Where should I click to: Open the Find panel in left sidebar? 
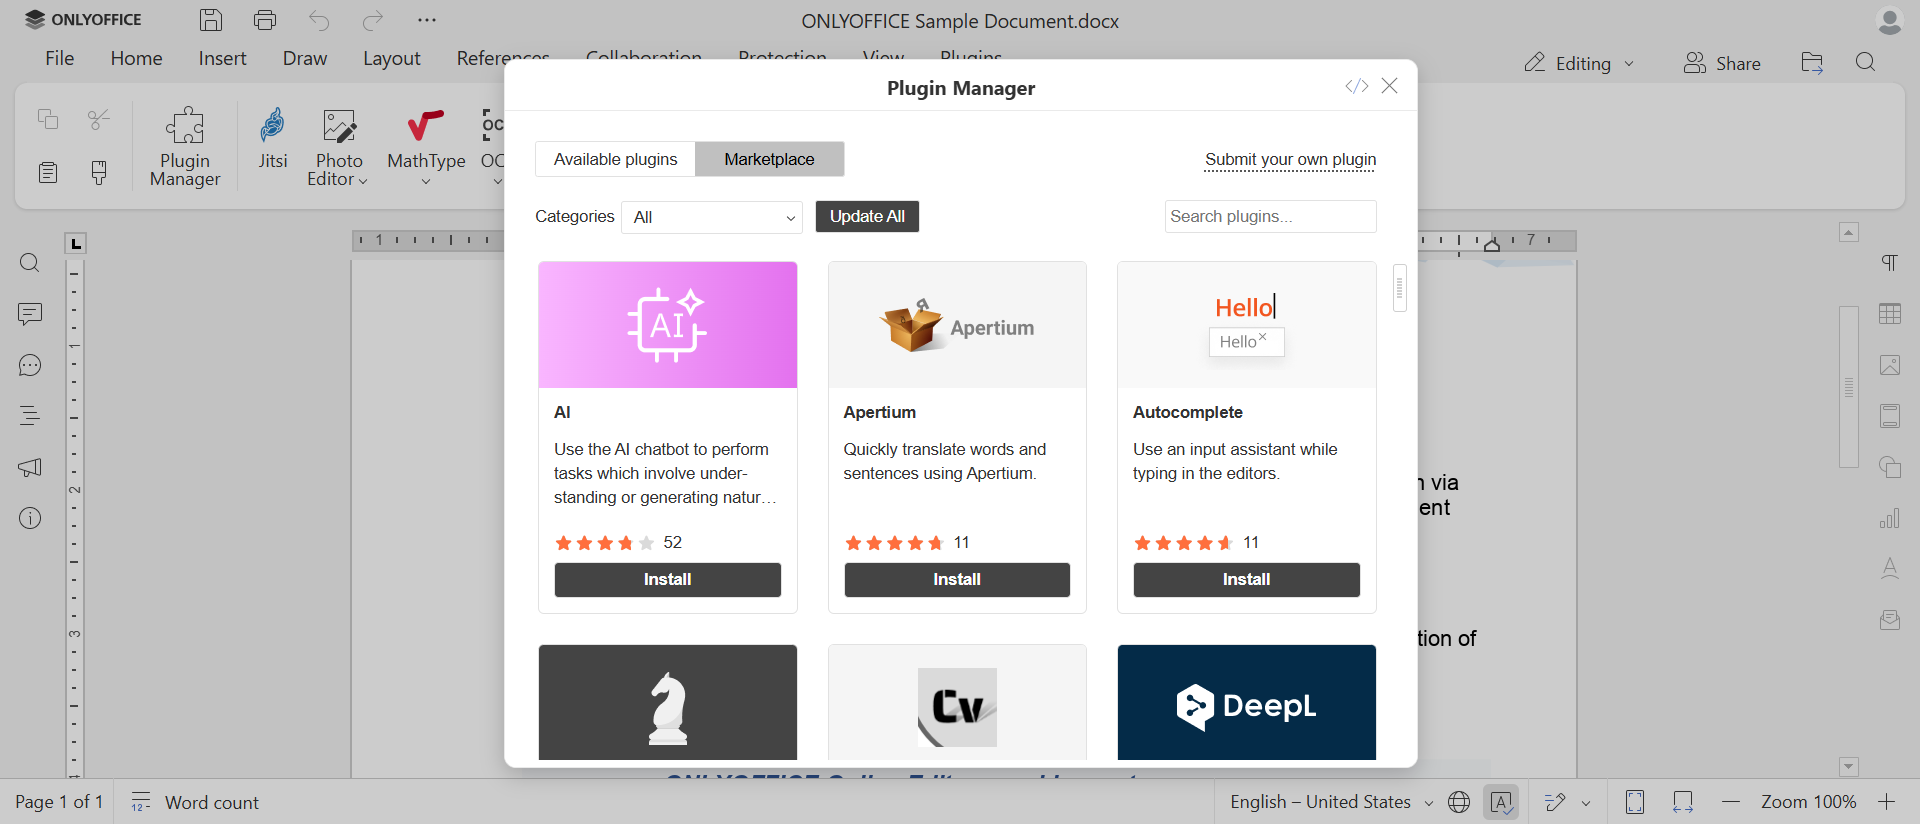30,263
